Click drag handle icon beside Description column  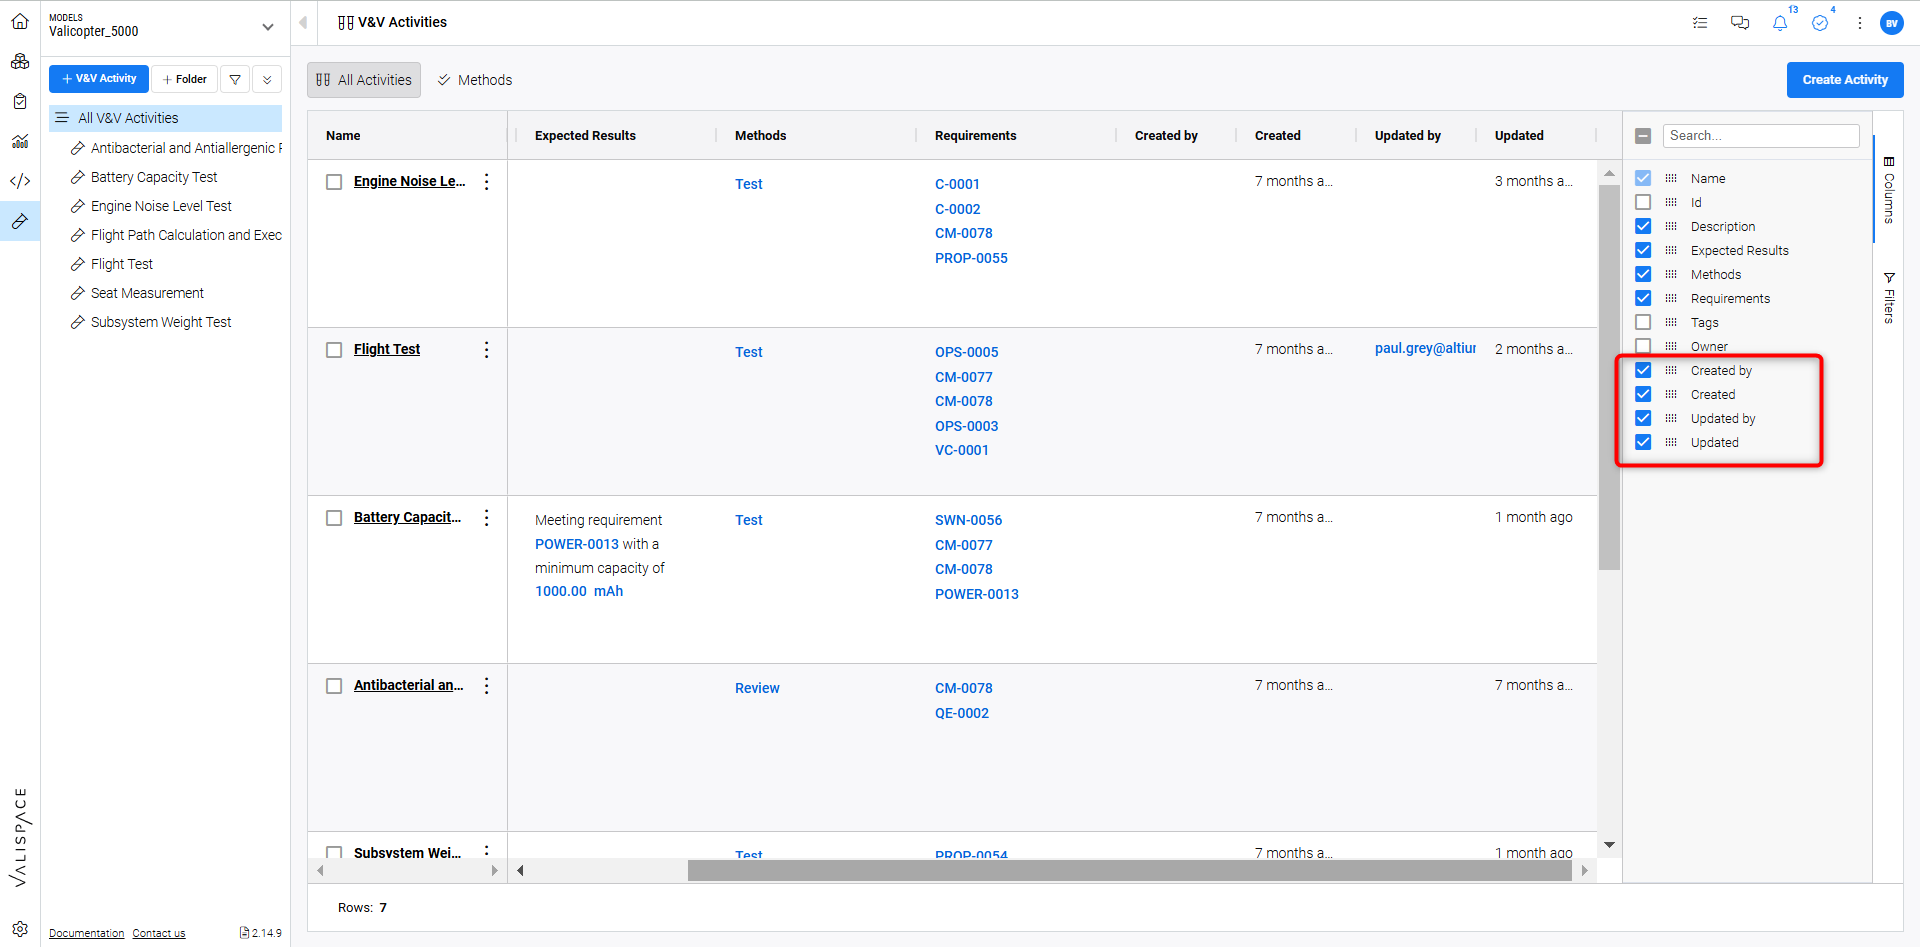1671,226
